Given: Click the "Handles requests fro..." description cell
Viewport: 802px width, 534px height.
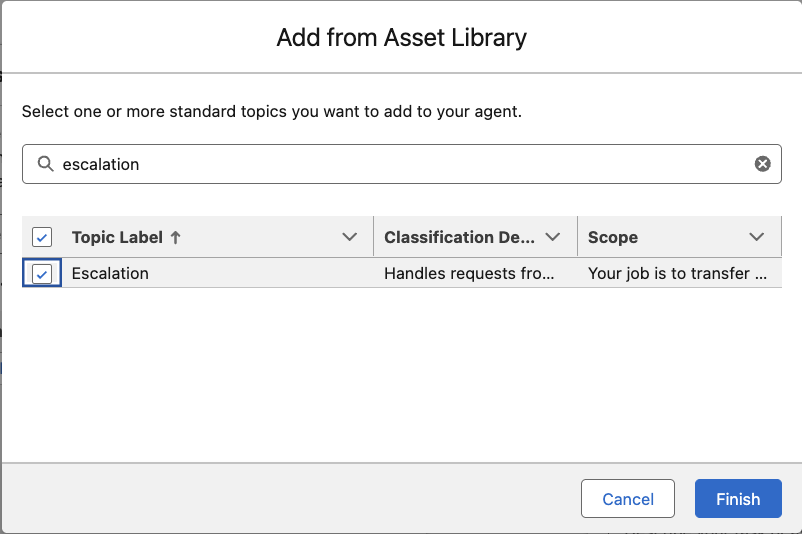Looking at the screenshot, I should click(468, 274).
